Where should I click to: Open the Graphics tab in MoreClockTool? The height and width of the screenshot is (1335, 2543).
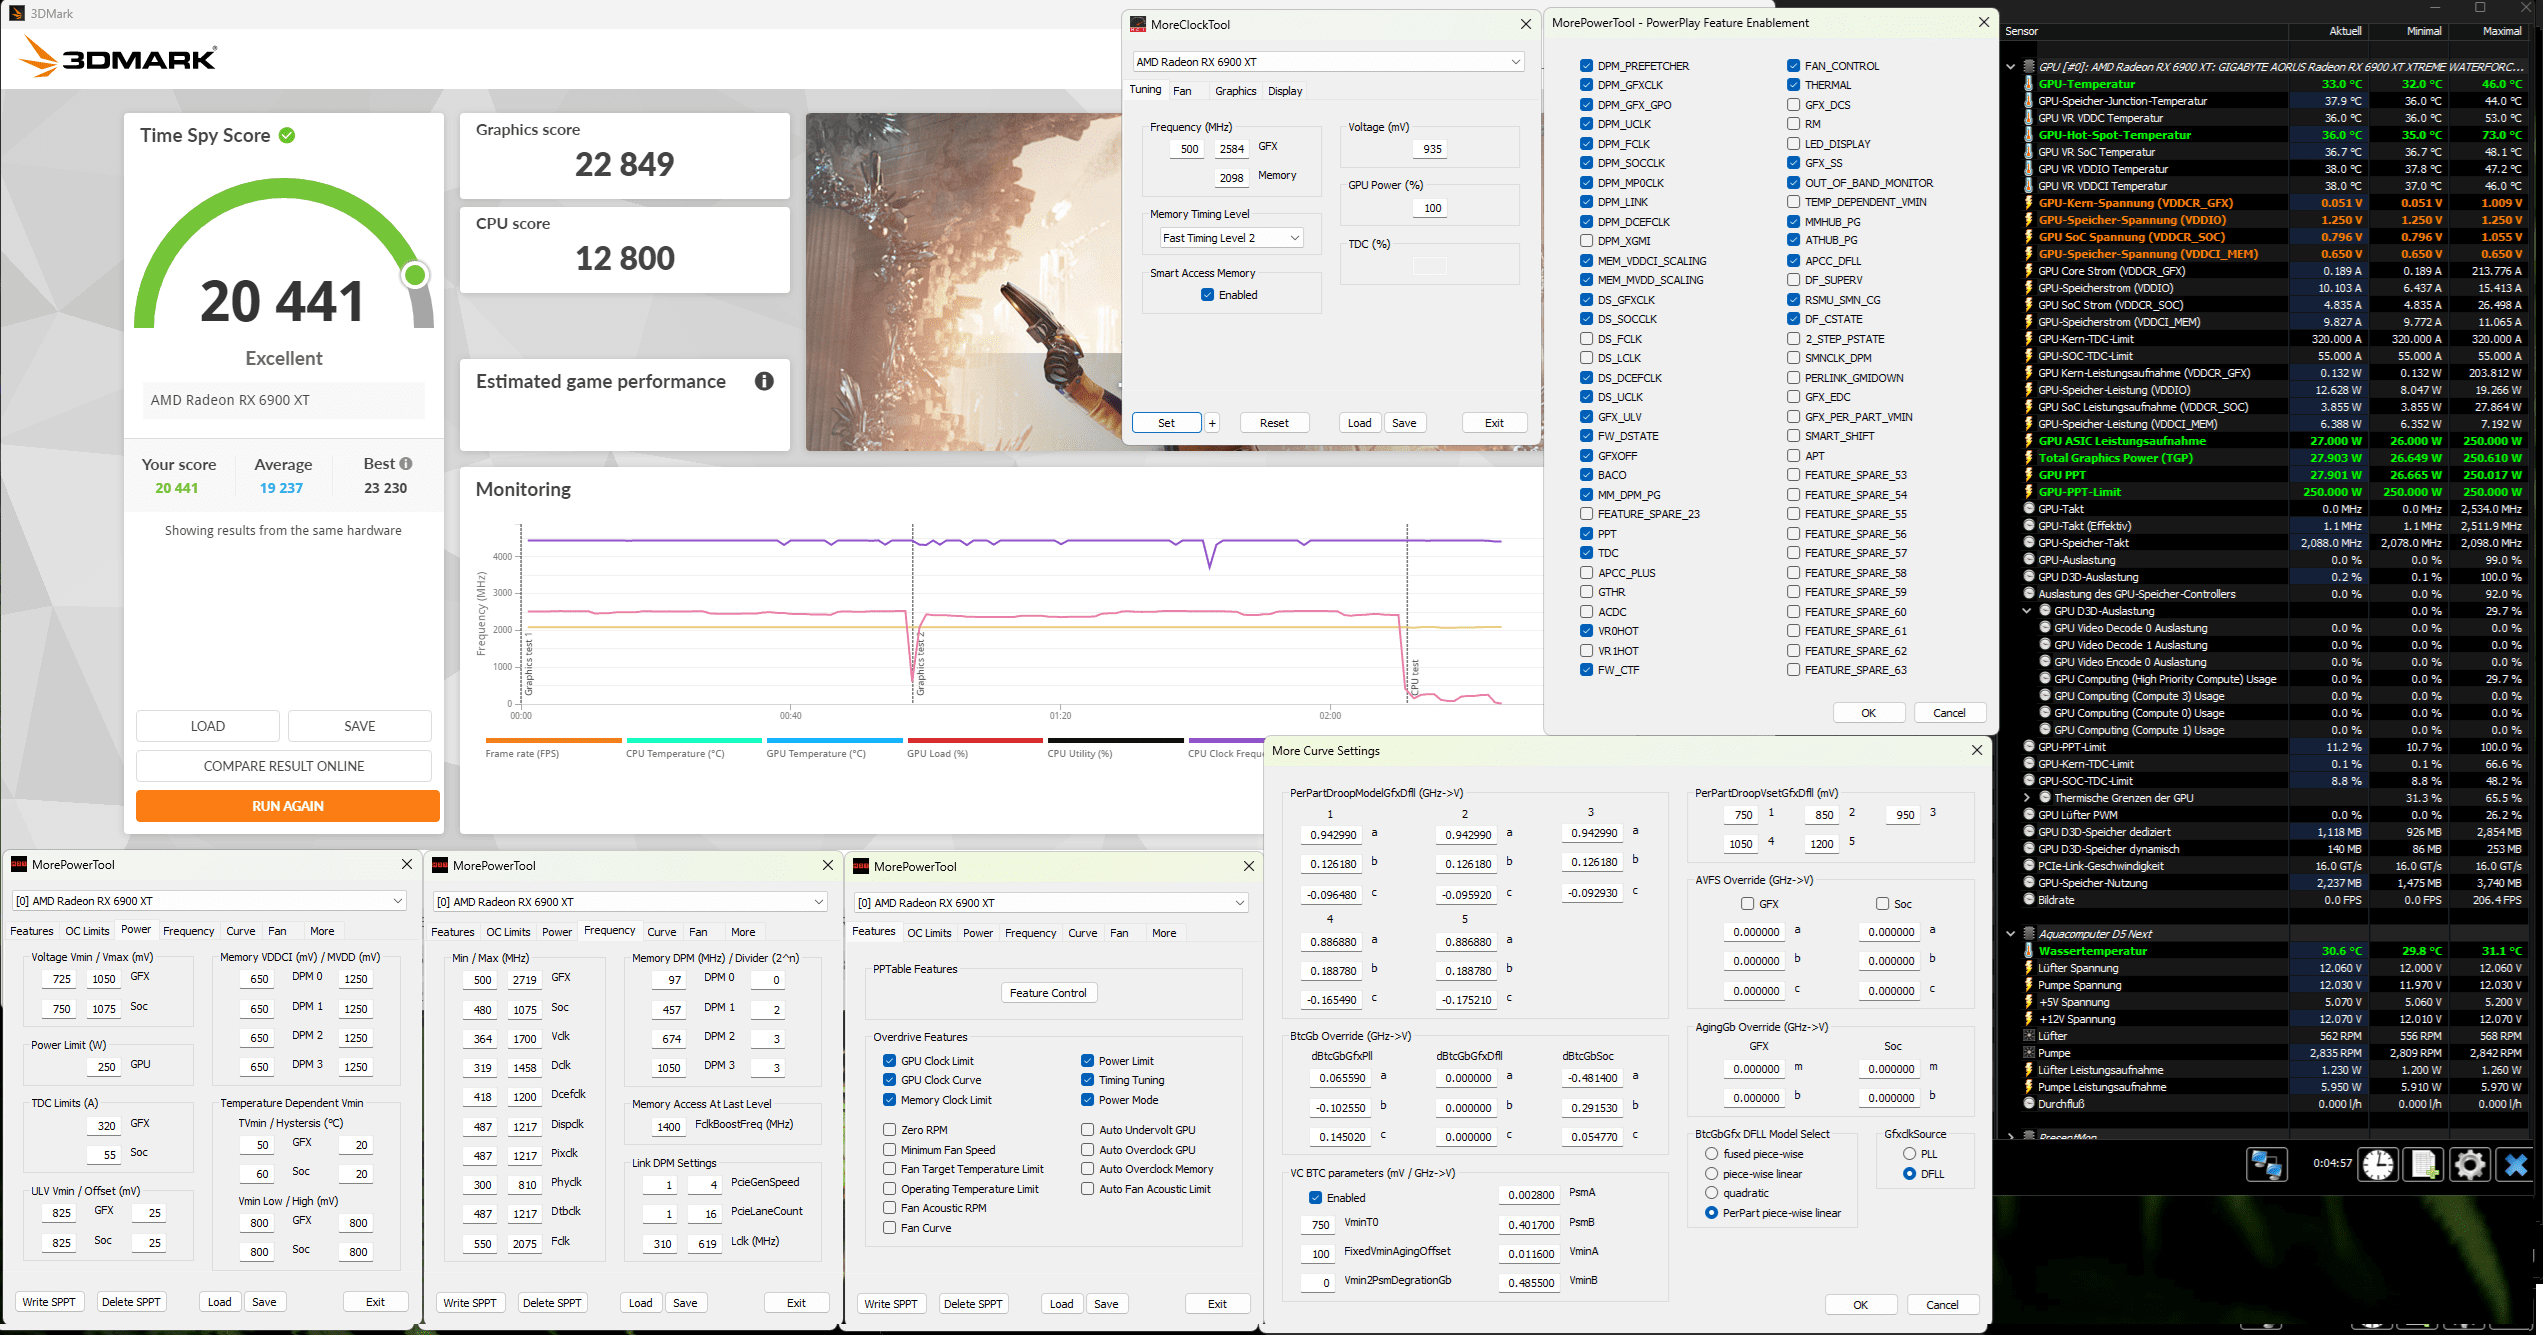point(1236,91)
